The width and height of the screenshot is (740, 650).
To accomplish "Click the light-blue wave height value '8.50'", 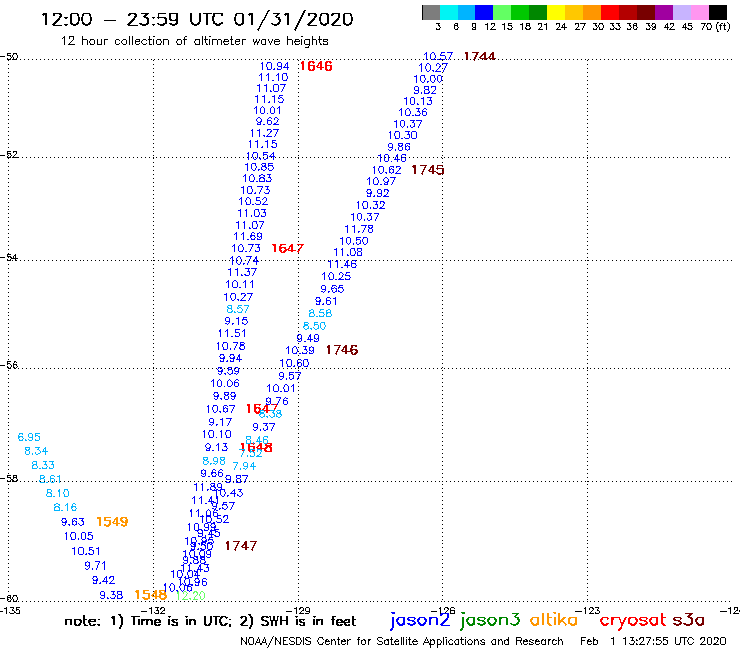I will (314, 326).
